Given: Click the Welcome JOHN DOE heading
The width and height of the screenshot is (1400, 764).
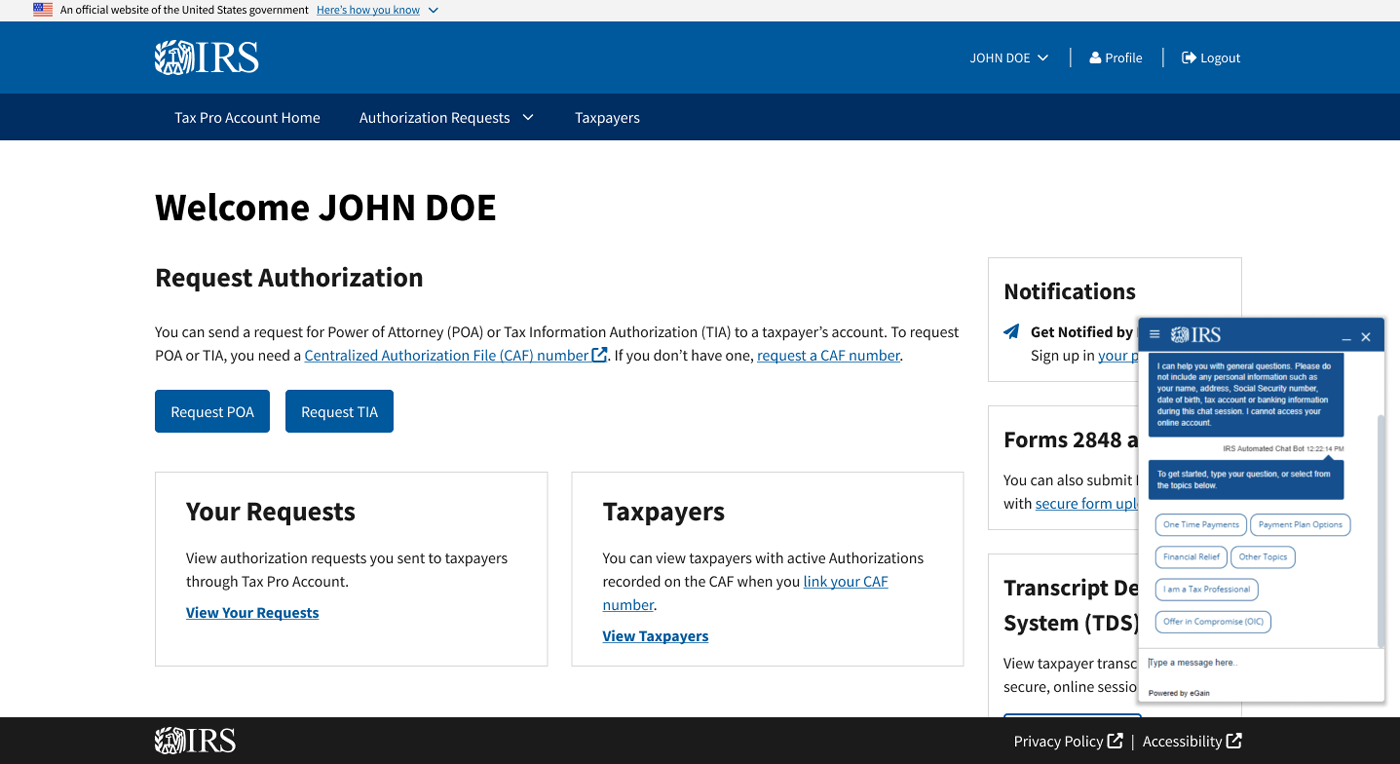Looking at the screenshot, I should [325, 207].
